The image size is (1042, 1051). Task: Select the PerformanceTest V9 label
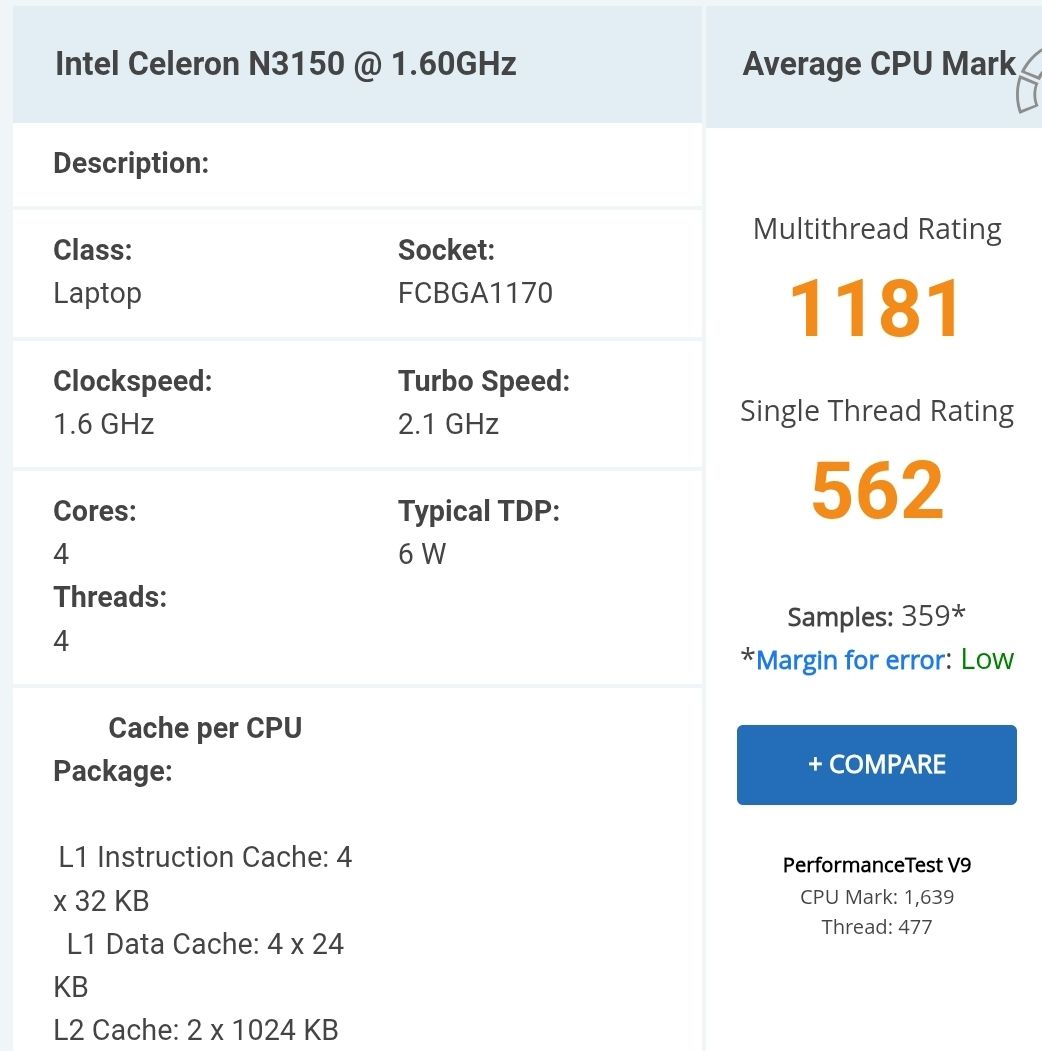coord(877,865)
